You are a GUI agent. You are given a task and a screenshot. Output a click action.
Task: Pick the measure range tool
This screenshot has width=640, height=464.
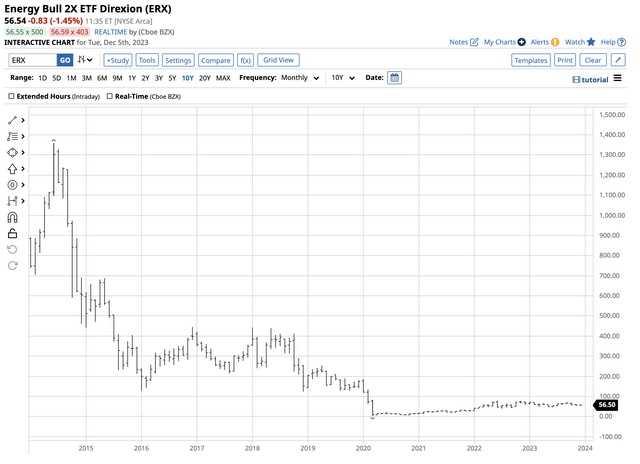click(x=12, y=201)
